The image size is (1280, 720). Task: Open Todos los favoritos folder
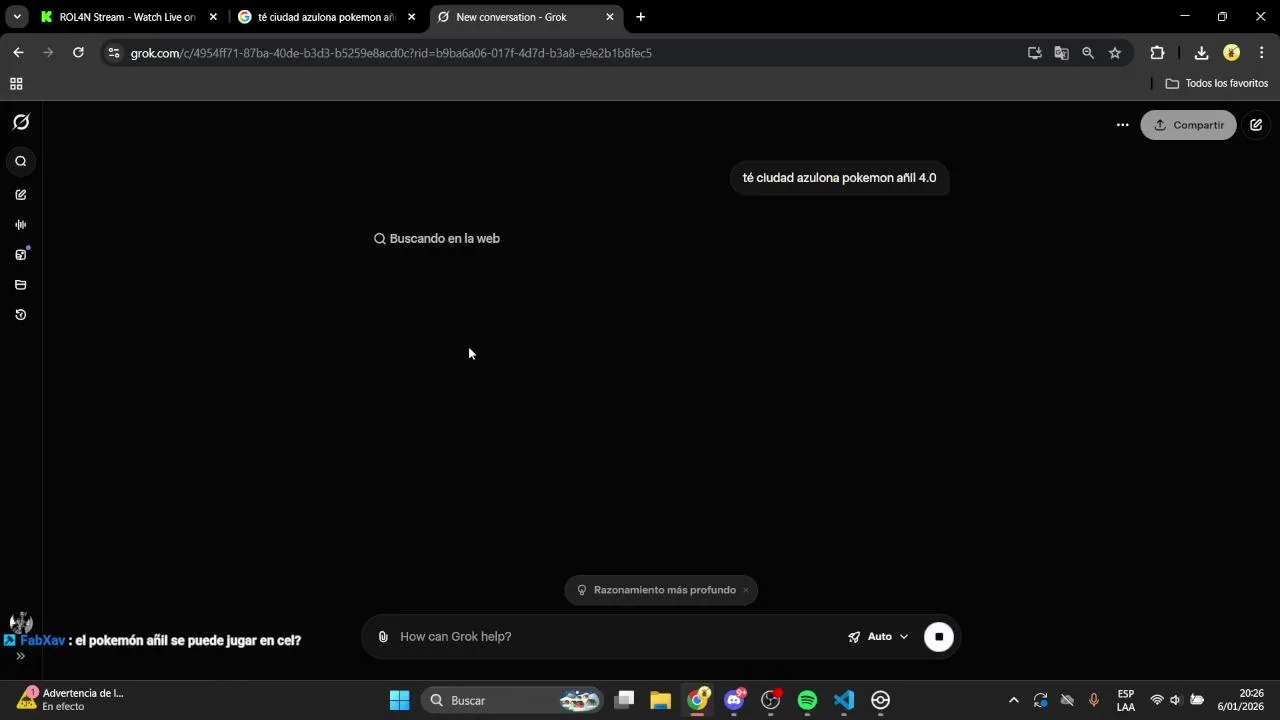coord(1217,84)
